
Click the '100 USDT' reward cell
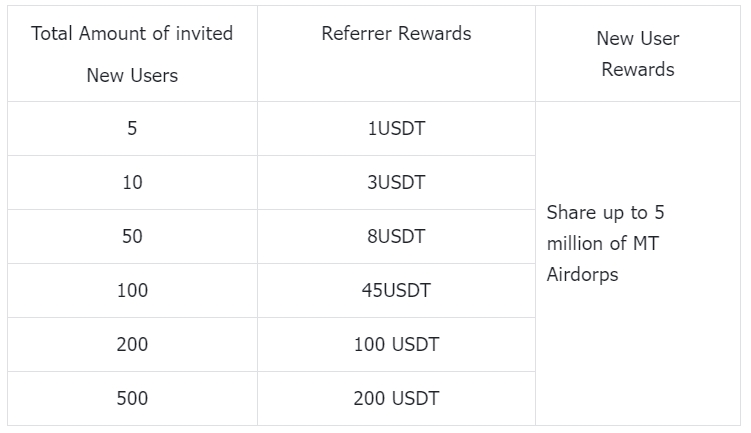pyautogui.click(x=396, y=345)
